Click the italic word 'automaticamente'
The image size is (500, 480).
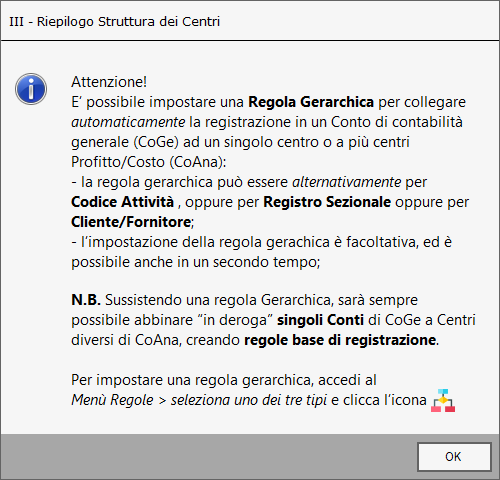pos(128,122)
